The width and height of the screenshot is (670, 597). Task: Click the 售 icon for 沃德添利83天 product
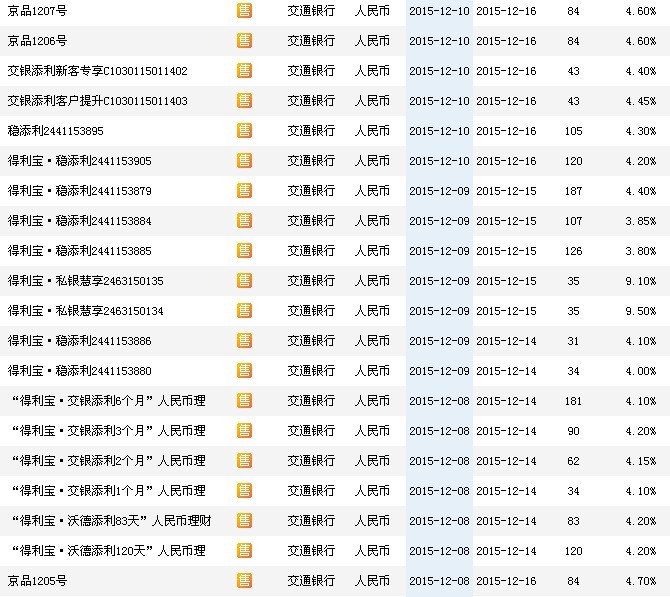coord(244,521)
